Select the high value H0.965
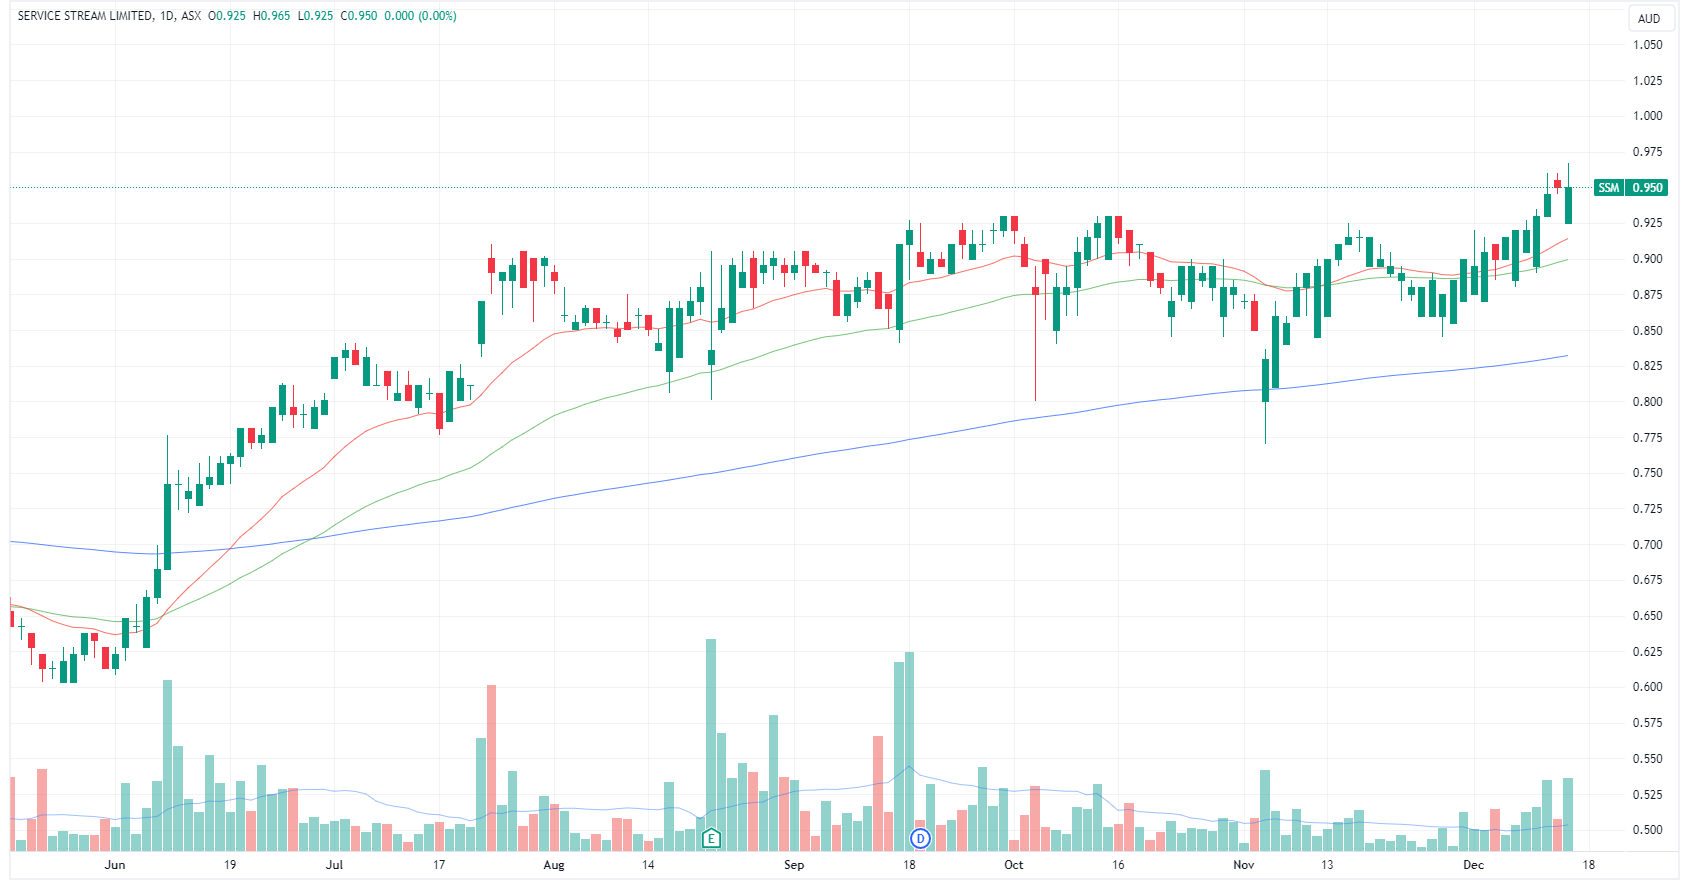Screen dimensions: 1689x882 [271, 16]
